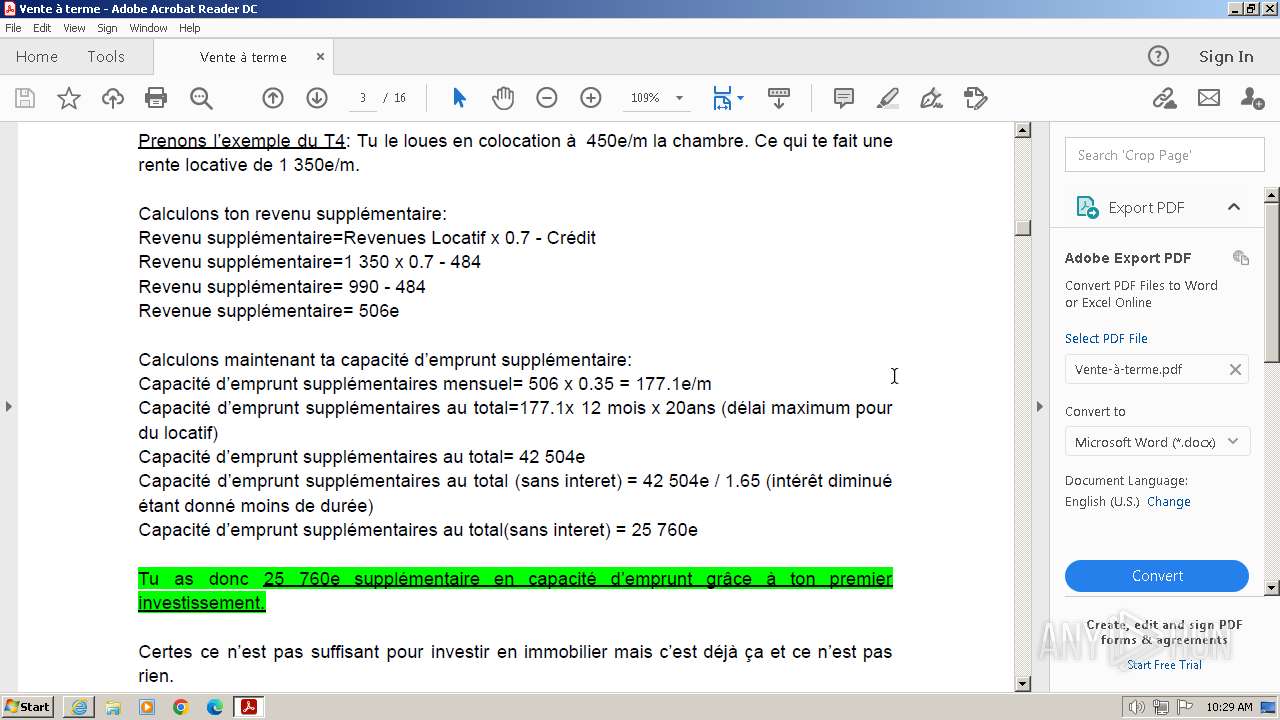Open the find text magnifier tool
Viewport: 1280px width, 720px height.
[201, 98]
